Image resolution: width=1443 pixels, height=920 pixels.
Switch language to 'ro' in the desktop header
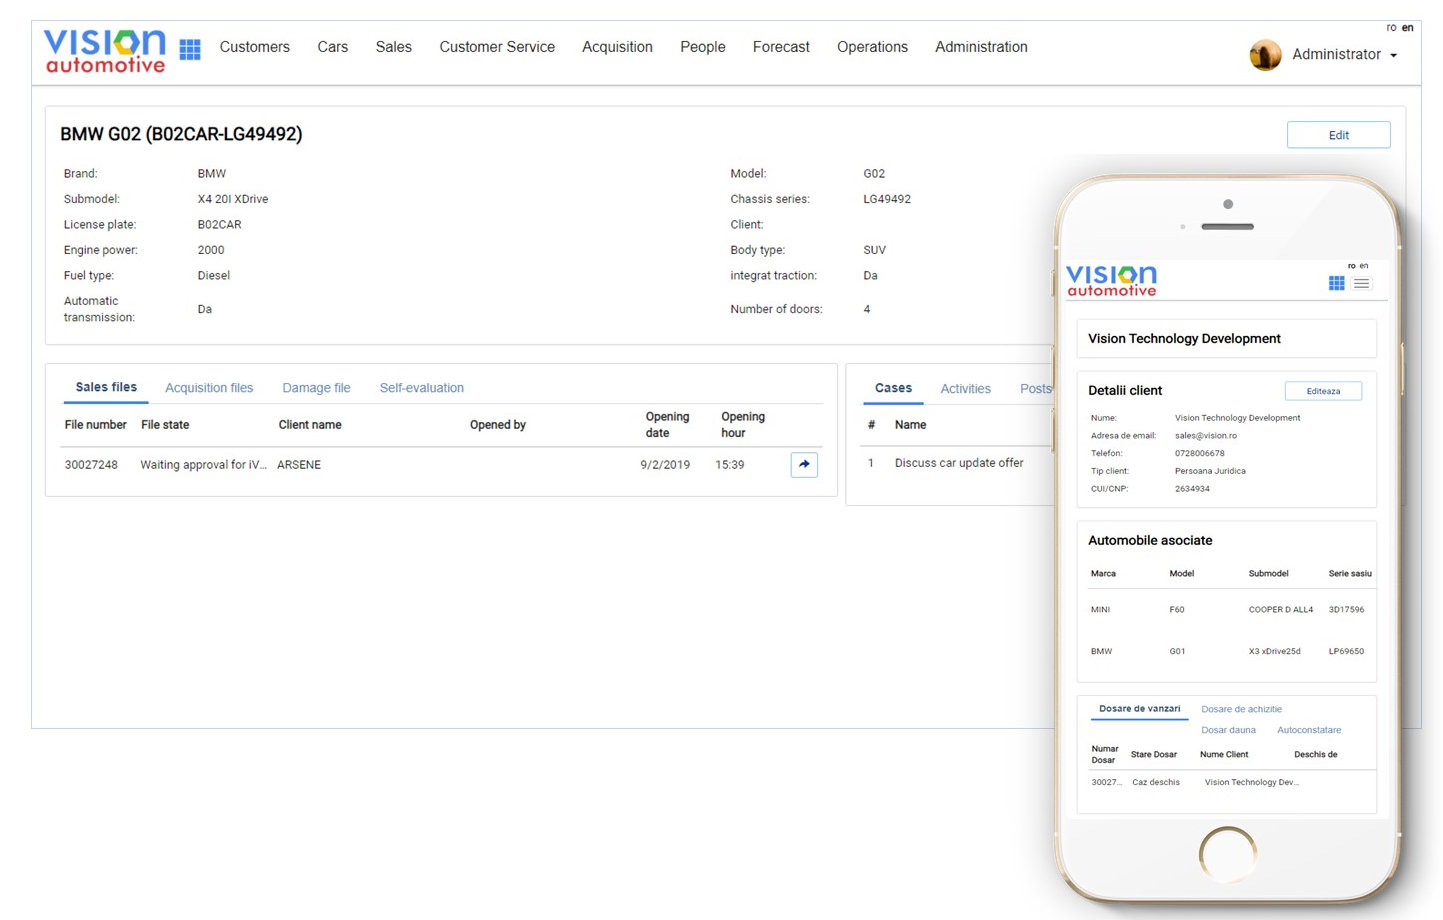pyautogui.click(x=1391, y=28)
